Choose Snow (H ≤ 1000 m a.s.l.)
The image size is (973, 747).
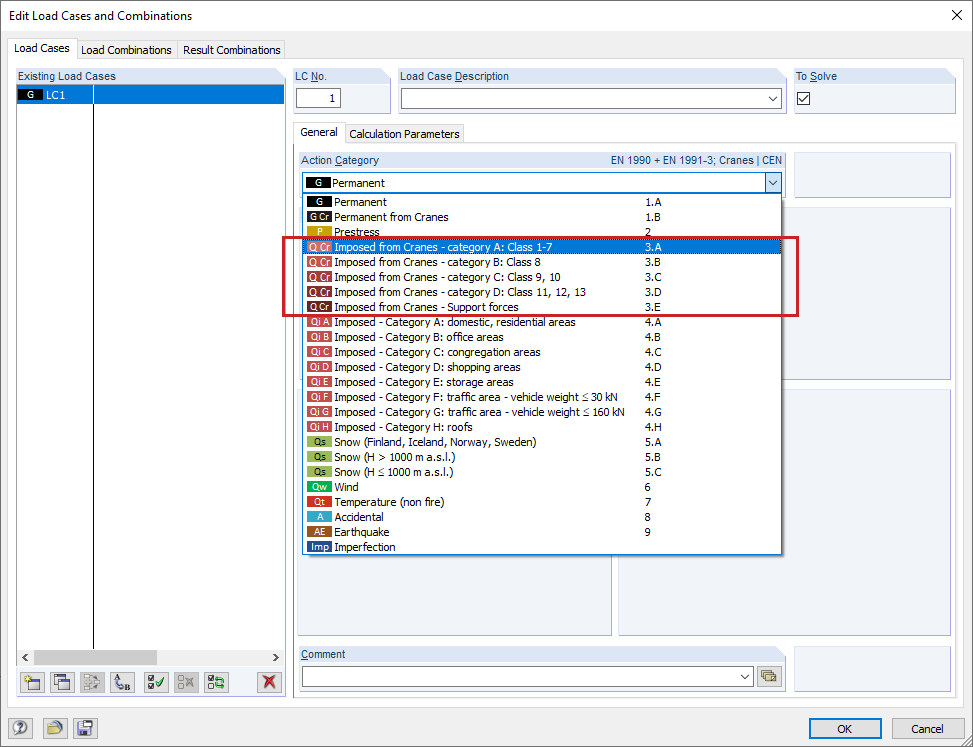[x=542, y=472]
